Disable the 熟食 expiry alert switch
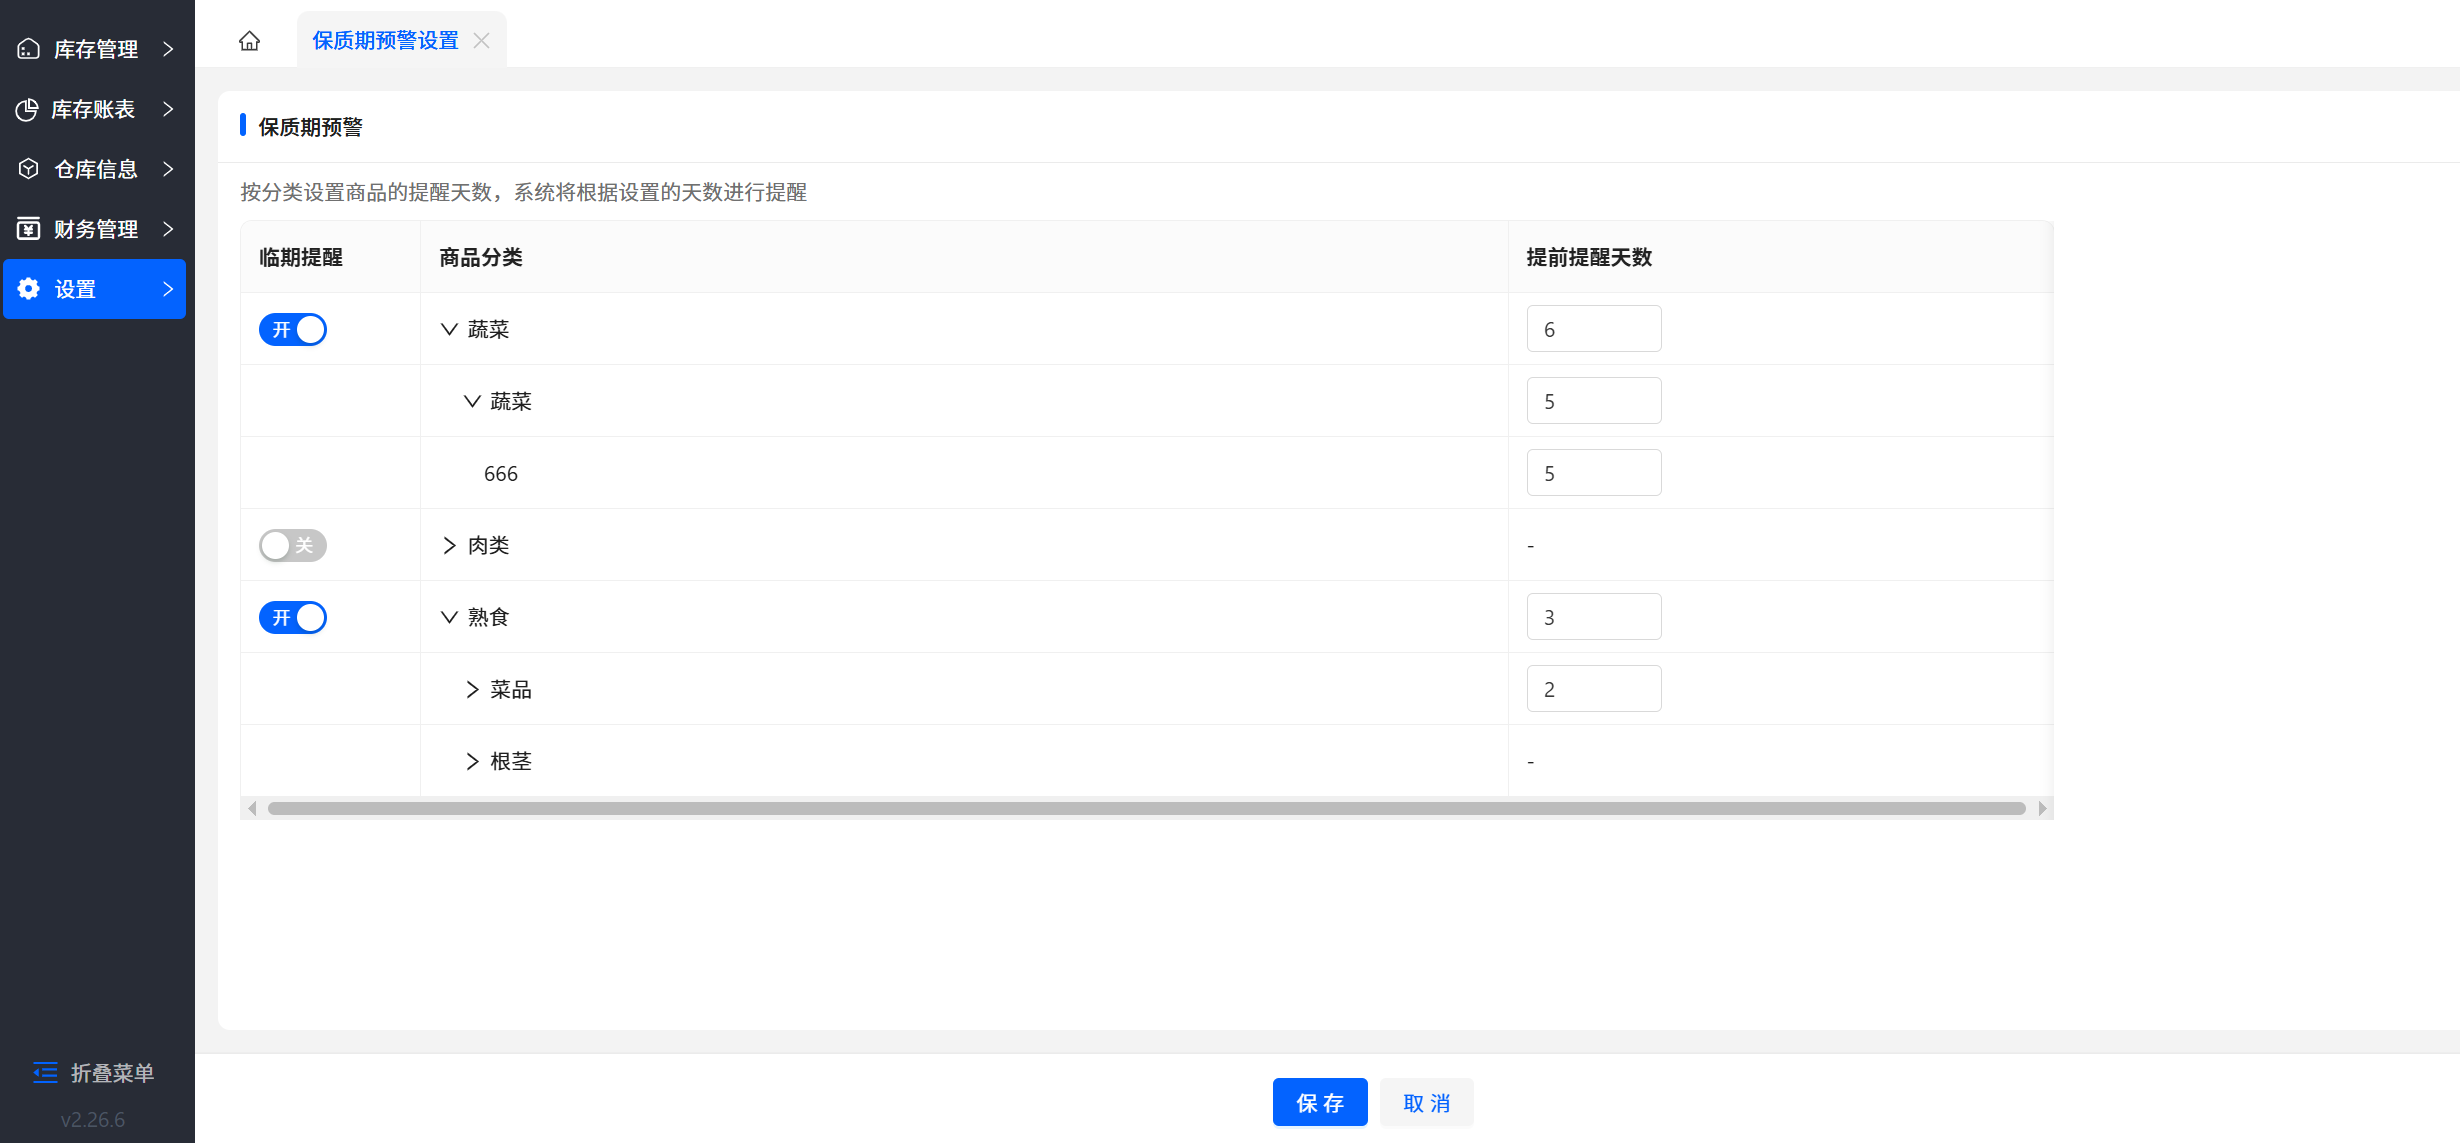The width and height of the screenshot is (2460, 1143). click(x=293, y=617)
